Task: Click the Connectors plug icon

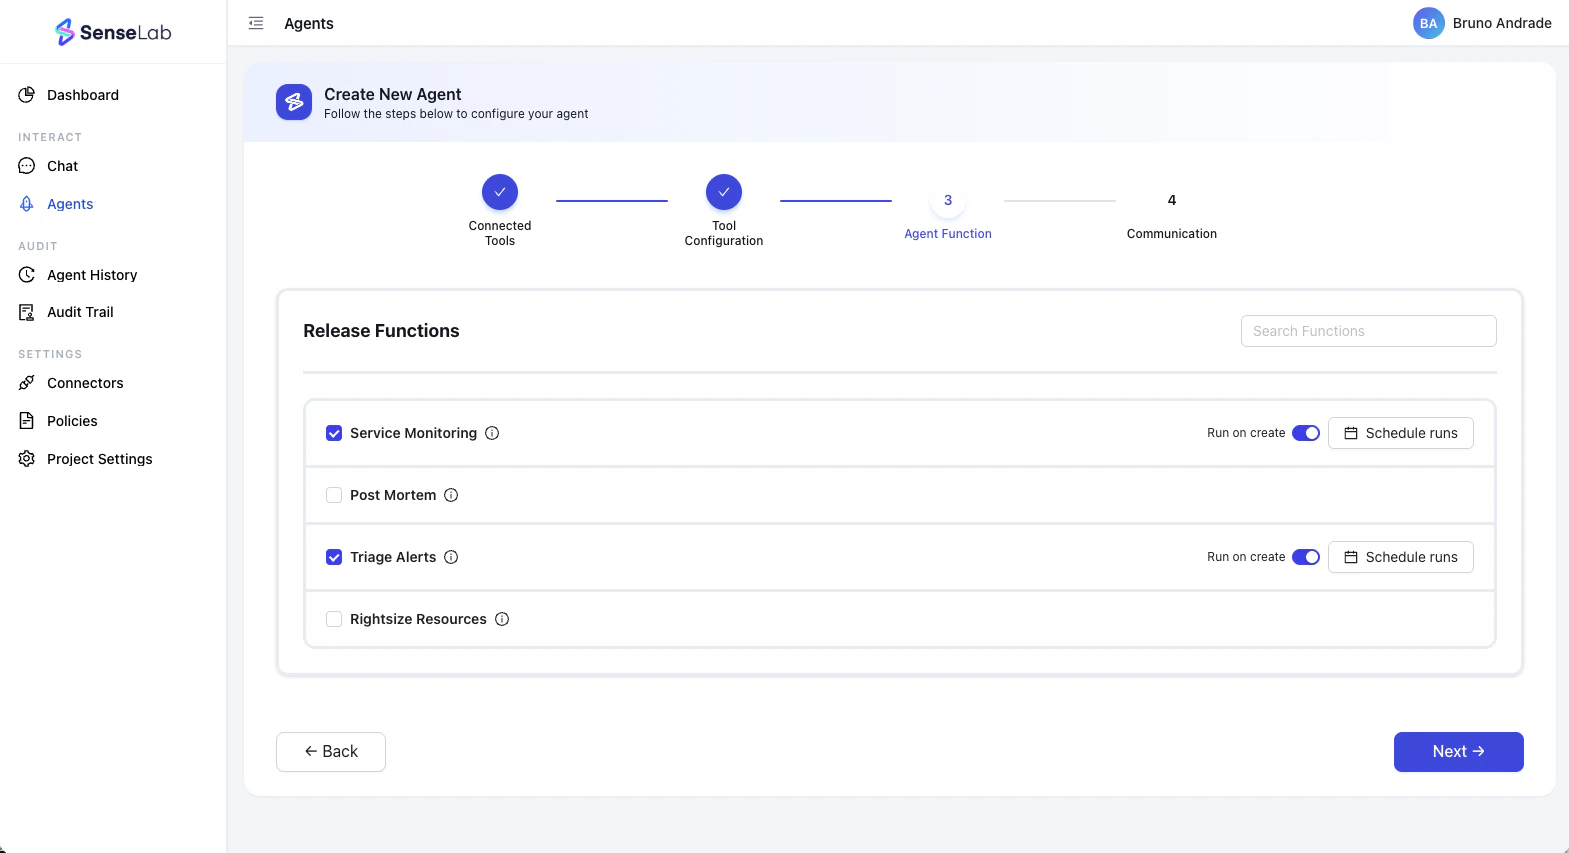Action: (x=27, y=383)
